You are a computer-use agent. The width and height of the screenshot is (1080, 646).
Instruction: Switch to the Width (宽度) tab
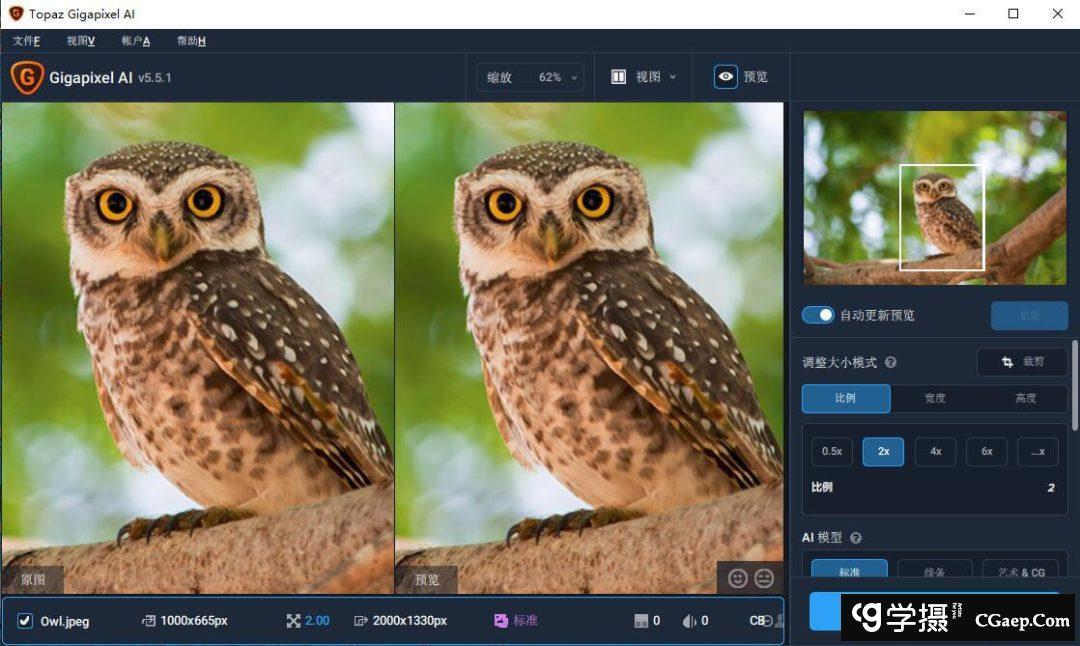pos(934,398)
